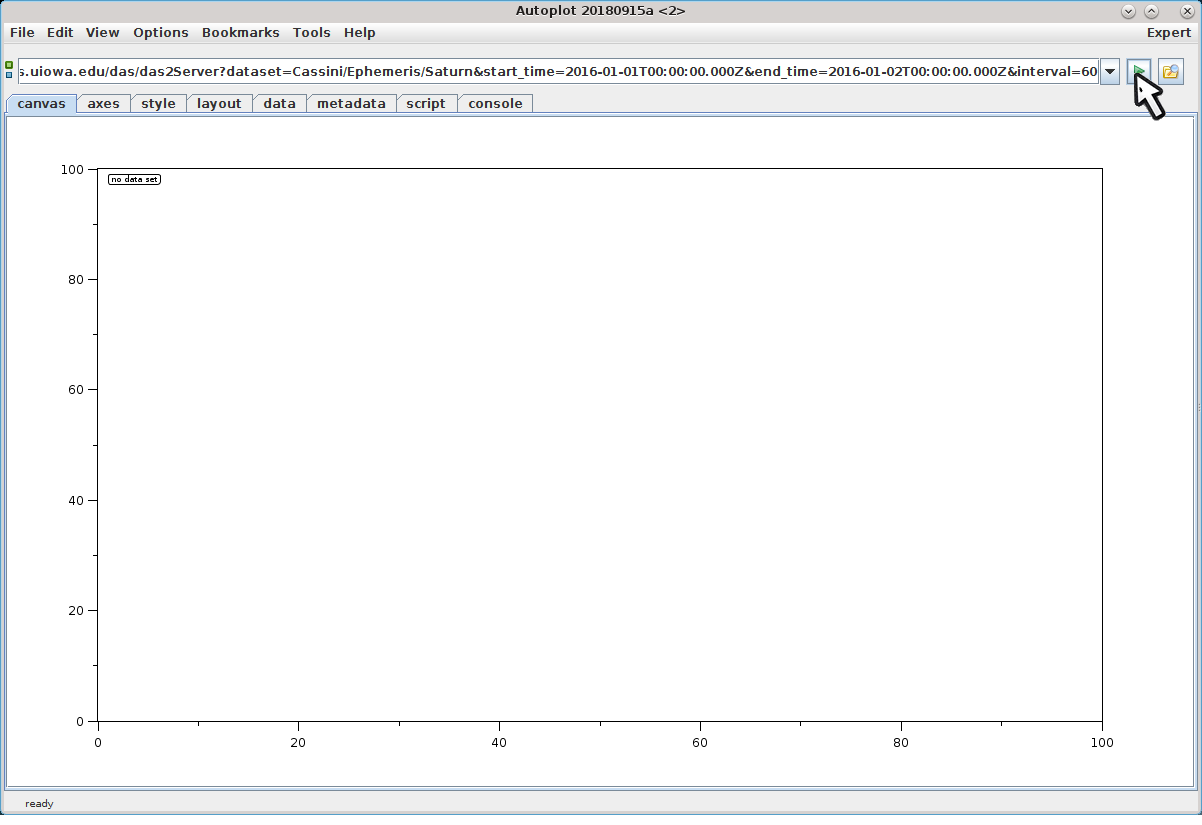The width and height of the screenshot is (1202, 825).
Task: Switch to the style tab
Action: [158, 104]
